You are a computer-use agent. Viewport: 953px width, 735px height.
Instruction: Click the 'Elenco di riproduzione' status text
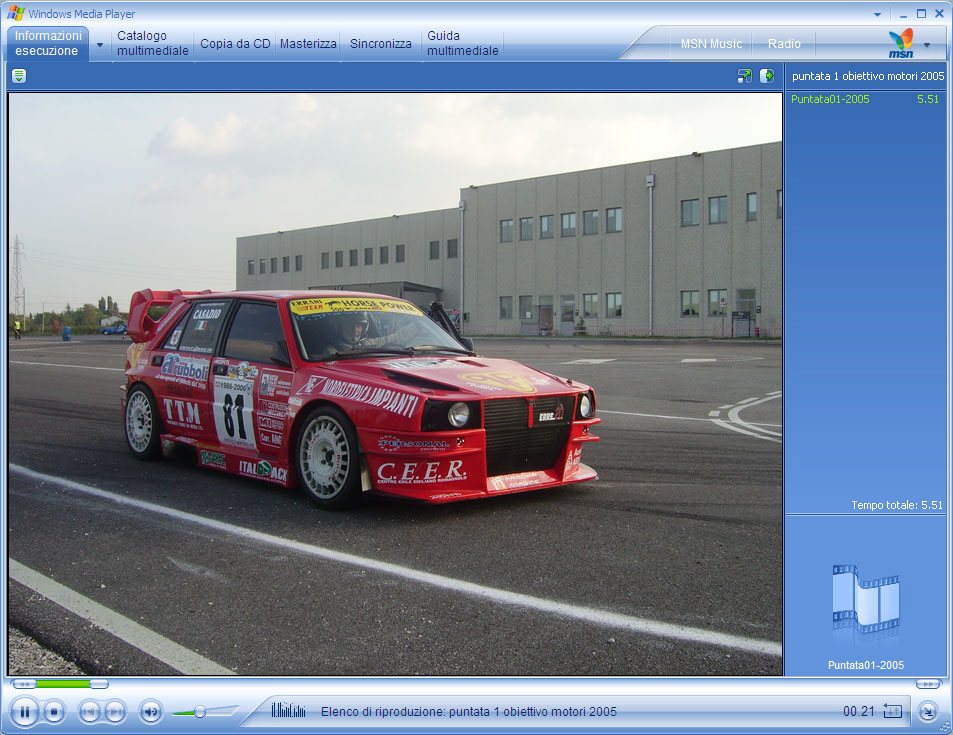click(469, 711)
